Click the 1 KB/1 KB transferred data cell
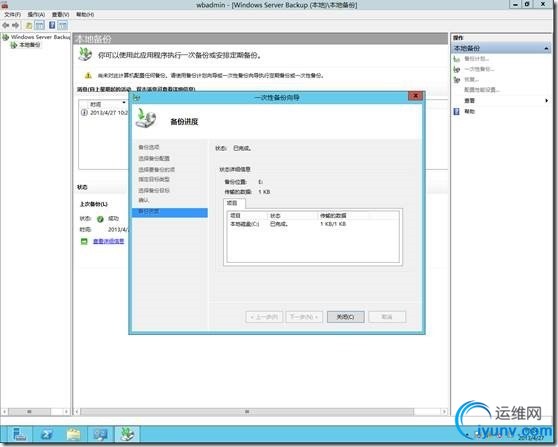This screenshot has width=558, height=447. pos(333,224)
